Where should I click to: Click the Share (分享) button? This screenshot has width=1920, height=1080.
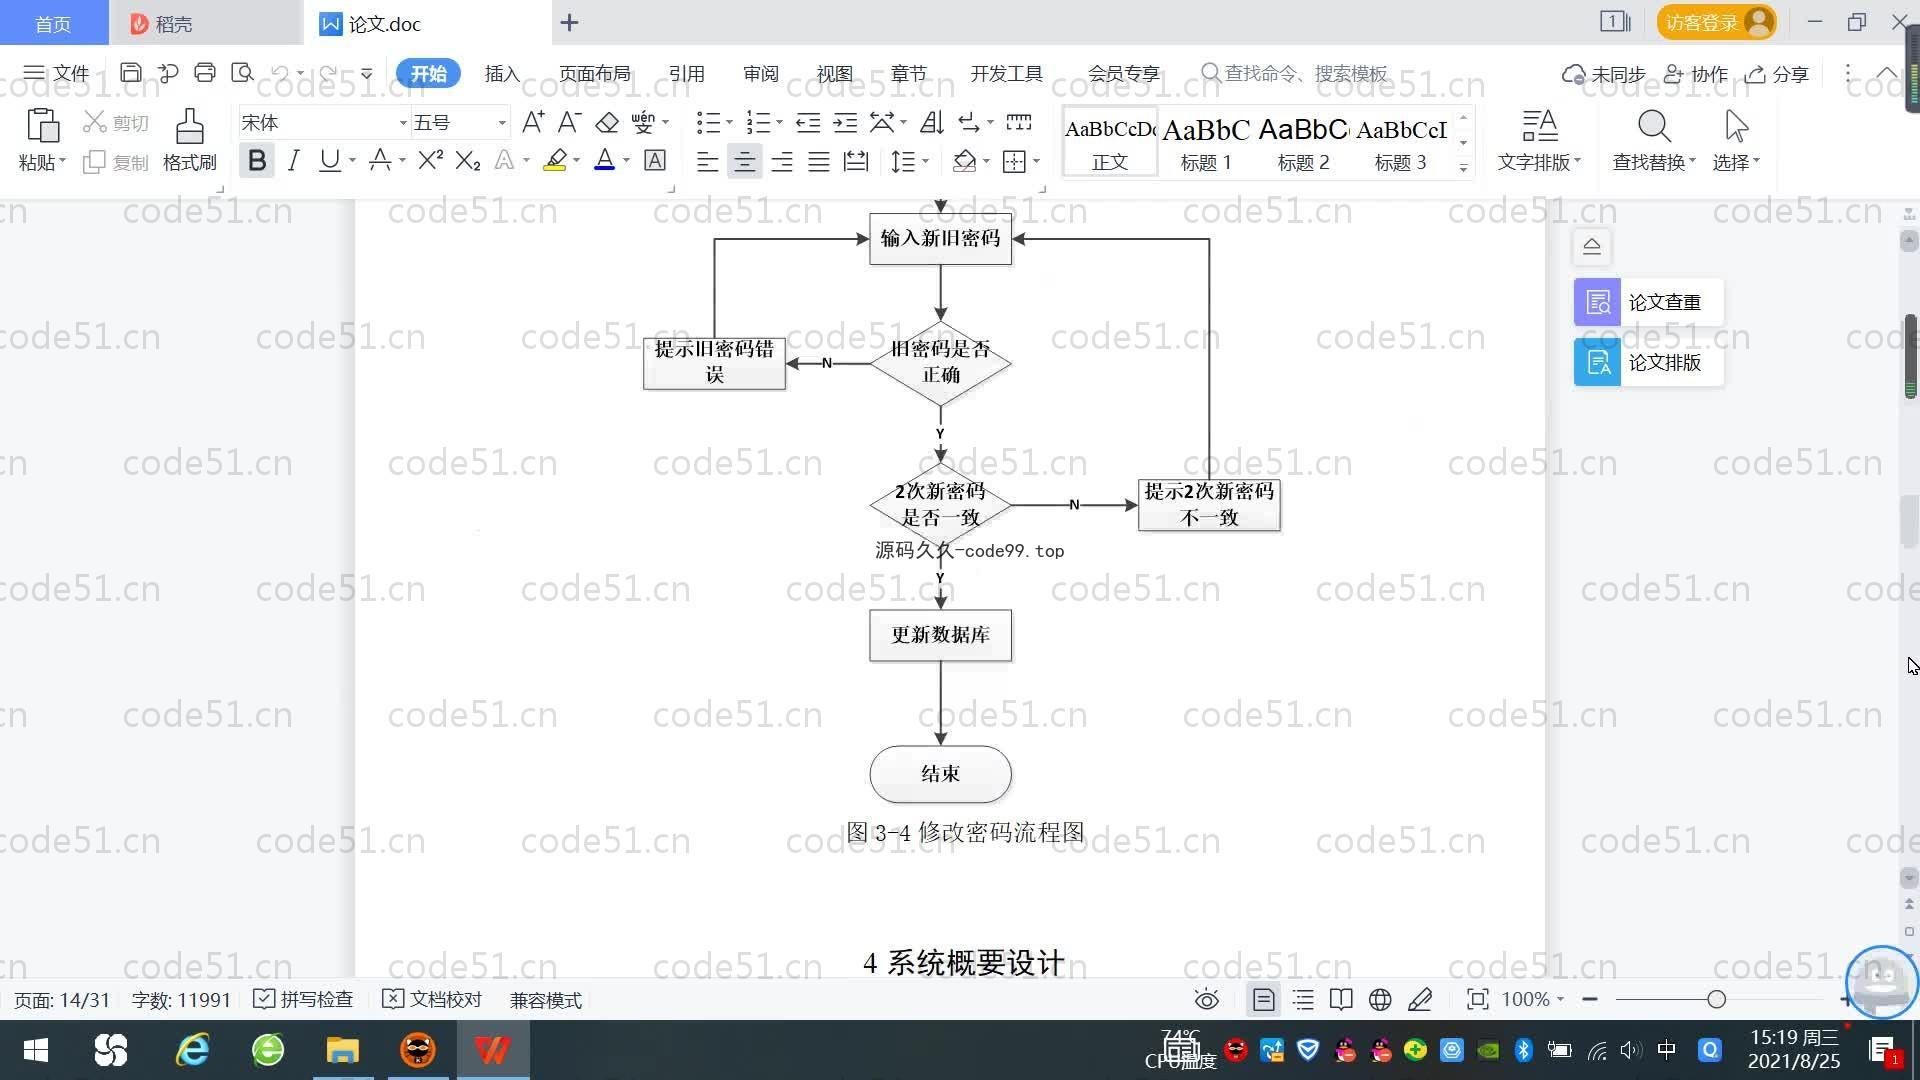[1777, 74]
